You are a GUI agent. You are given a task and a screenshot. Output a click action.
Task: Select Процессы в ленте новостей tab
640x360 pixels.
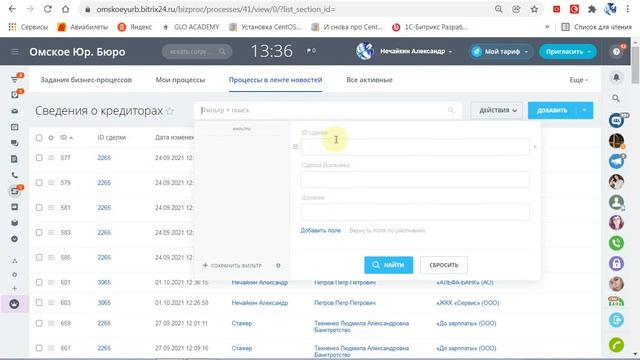coord(276,80)
